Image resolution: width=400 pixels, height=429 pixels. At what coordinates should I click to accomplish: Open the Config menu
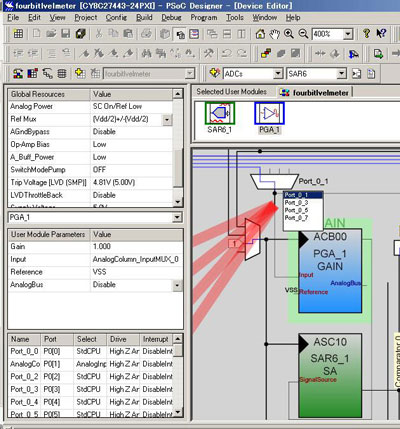116,17
